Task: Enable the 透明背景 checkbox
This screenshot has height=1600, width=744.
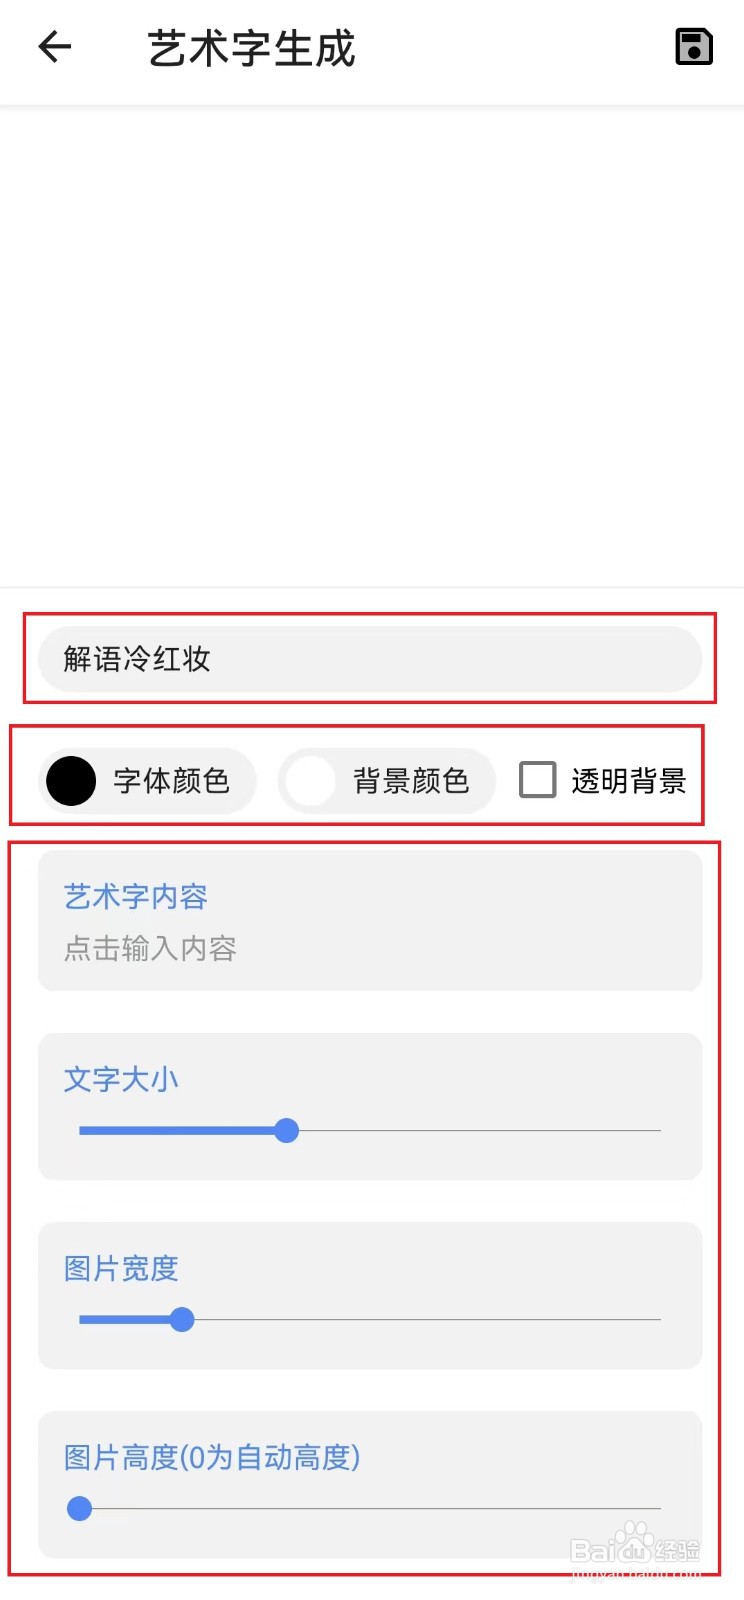Action: pos(538,780)
